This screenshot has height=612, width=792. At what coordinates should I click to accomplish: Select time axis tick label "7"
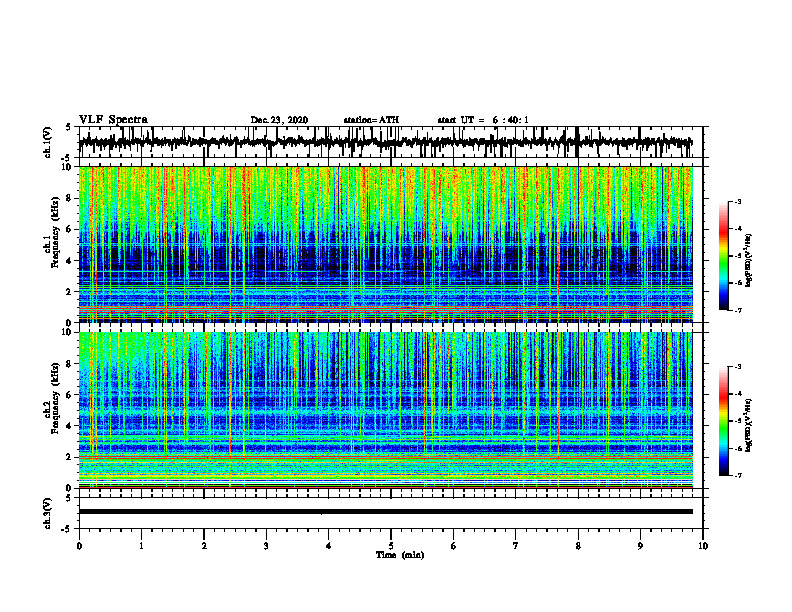(516, 546)
